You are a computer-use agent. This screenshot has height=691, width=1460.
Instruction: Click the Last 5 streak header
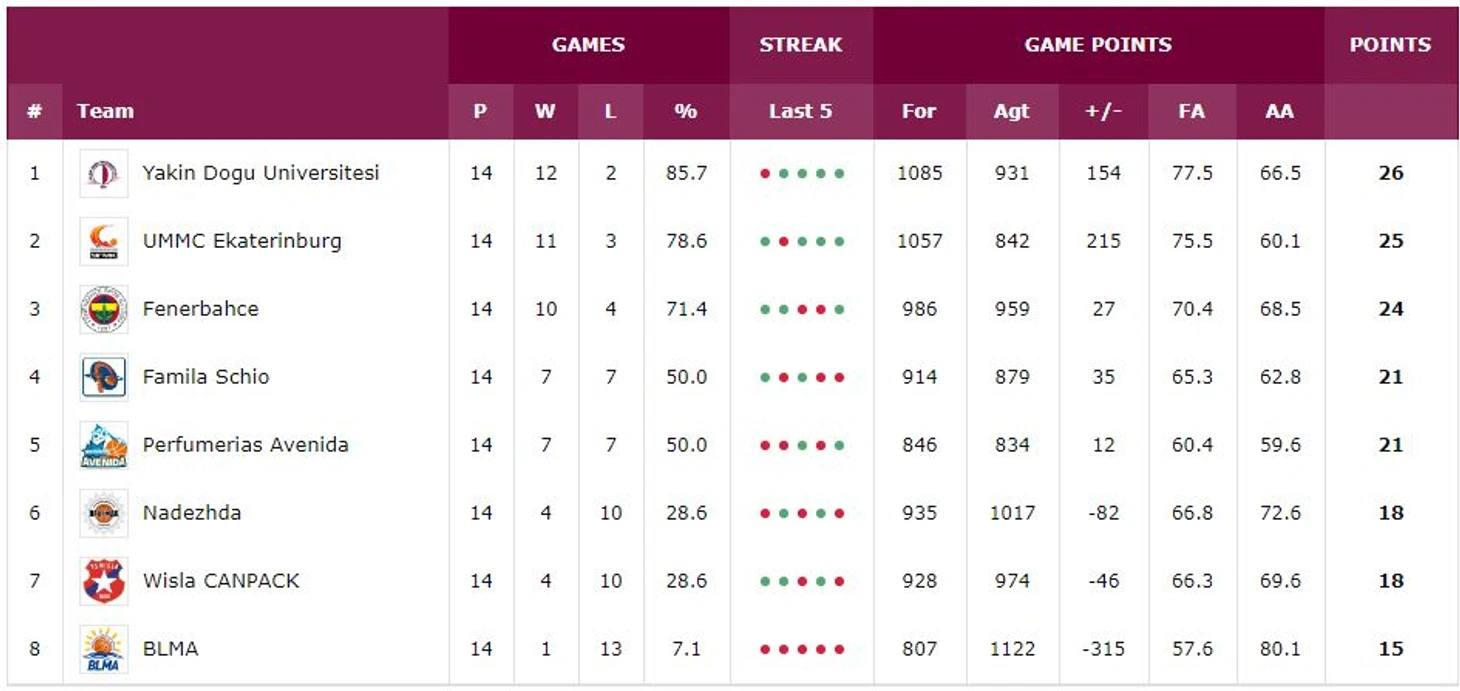tap(801, 111)
